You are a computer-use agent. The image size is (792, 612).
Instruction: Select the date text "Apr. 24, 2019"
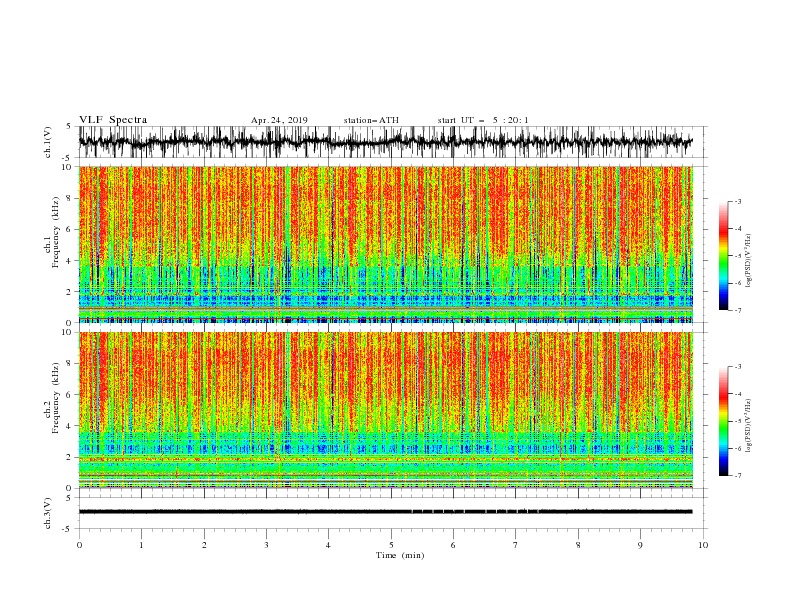(279, 120)
